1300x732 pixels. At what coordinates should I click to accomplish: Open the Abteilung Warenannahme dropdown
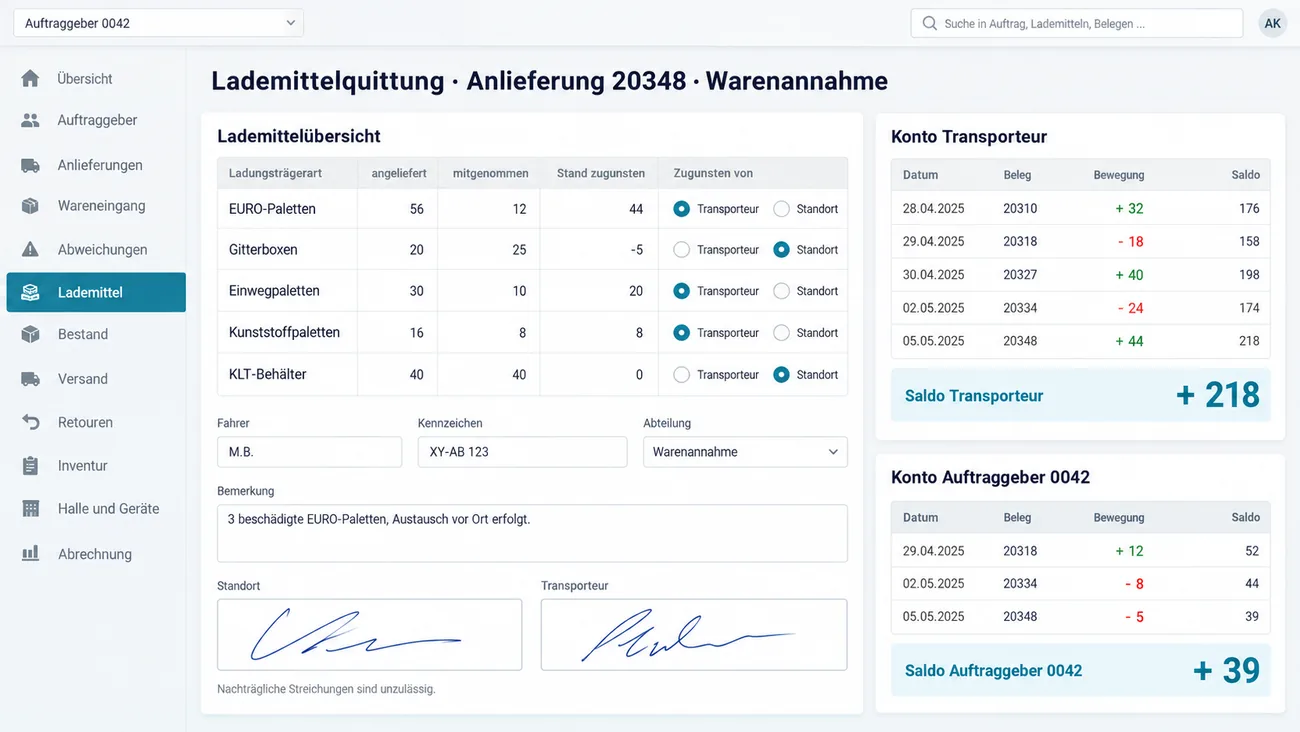point(745,452)
